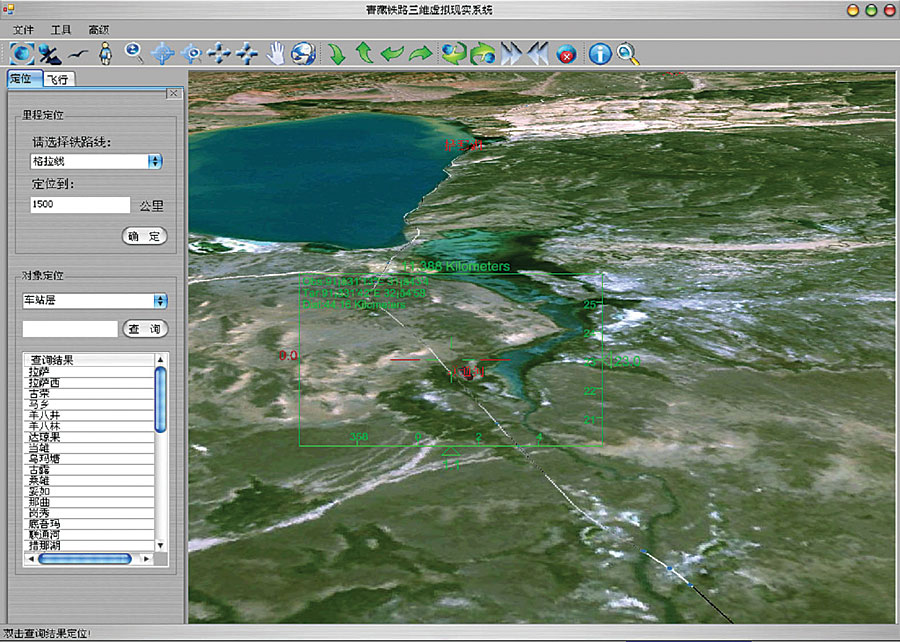Click the magnifier search icon at toolbar end
Image resolution: width=900 pixels, height=642 pixels.
pos(628,53)
